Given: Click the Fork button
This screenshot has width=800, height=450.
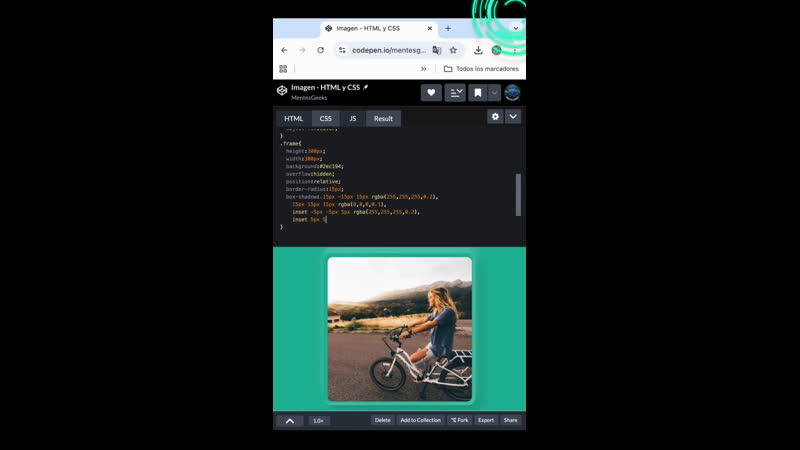Looking at the screenshot, I should click(x=459, y=420).
